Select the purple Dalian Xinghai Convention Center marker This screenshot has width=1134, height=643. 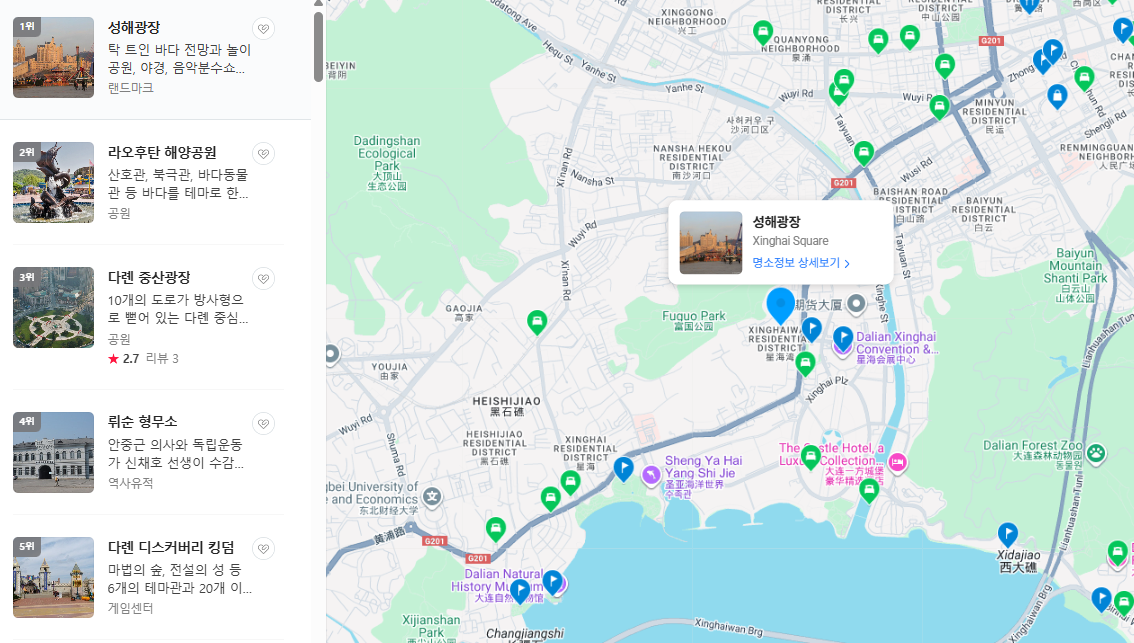(x=842, y=341)
